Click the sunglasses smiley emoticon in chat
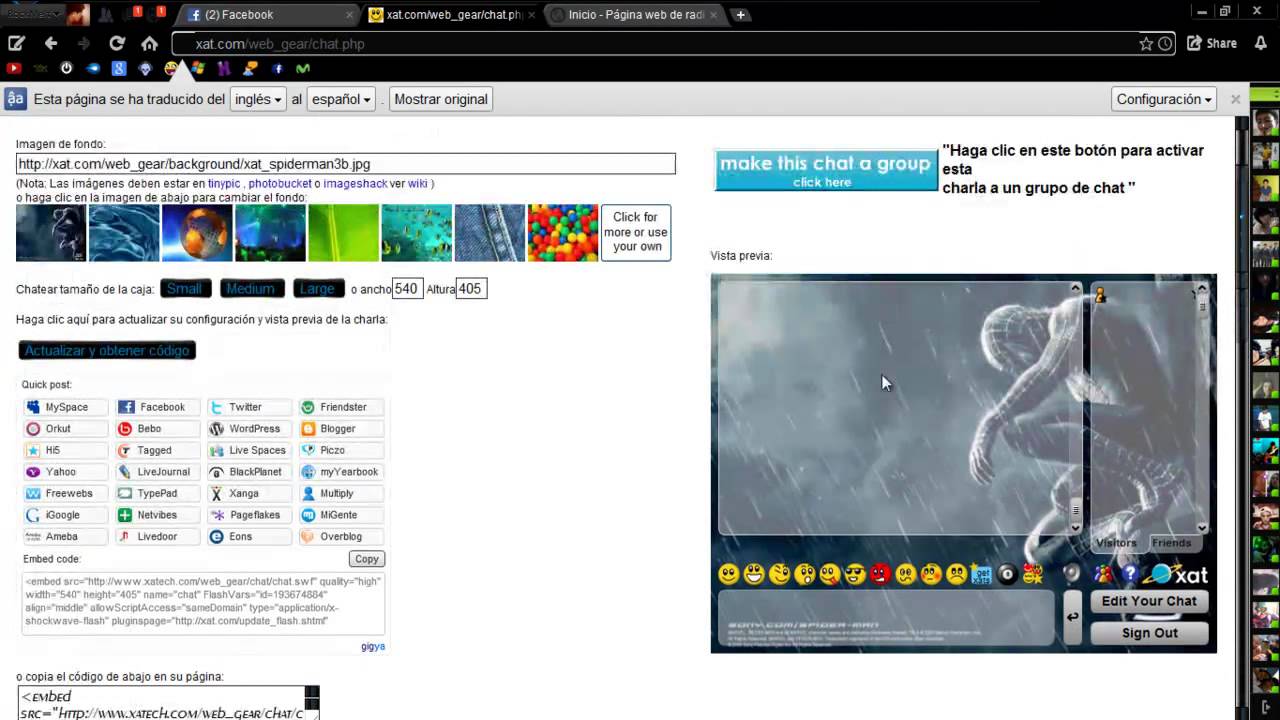Image resolution: width=1280 pixels, height=720 pixels. pos(855,574)
